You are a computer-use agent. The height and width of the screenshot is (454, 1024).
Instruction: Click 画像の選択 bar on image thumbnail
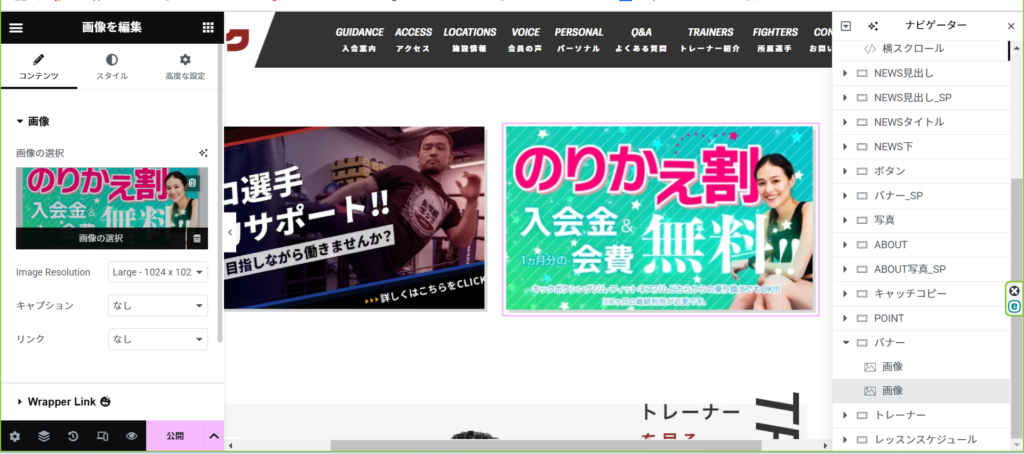pyautogui.click(x=101, y=238)
